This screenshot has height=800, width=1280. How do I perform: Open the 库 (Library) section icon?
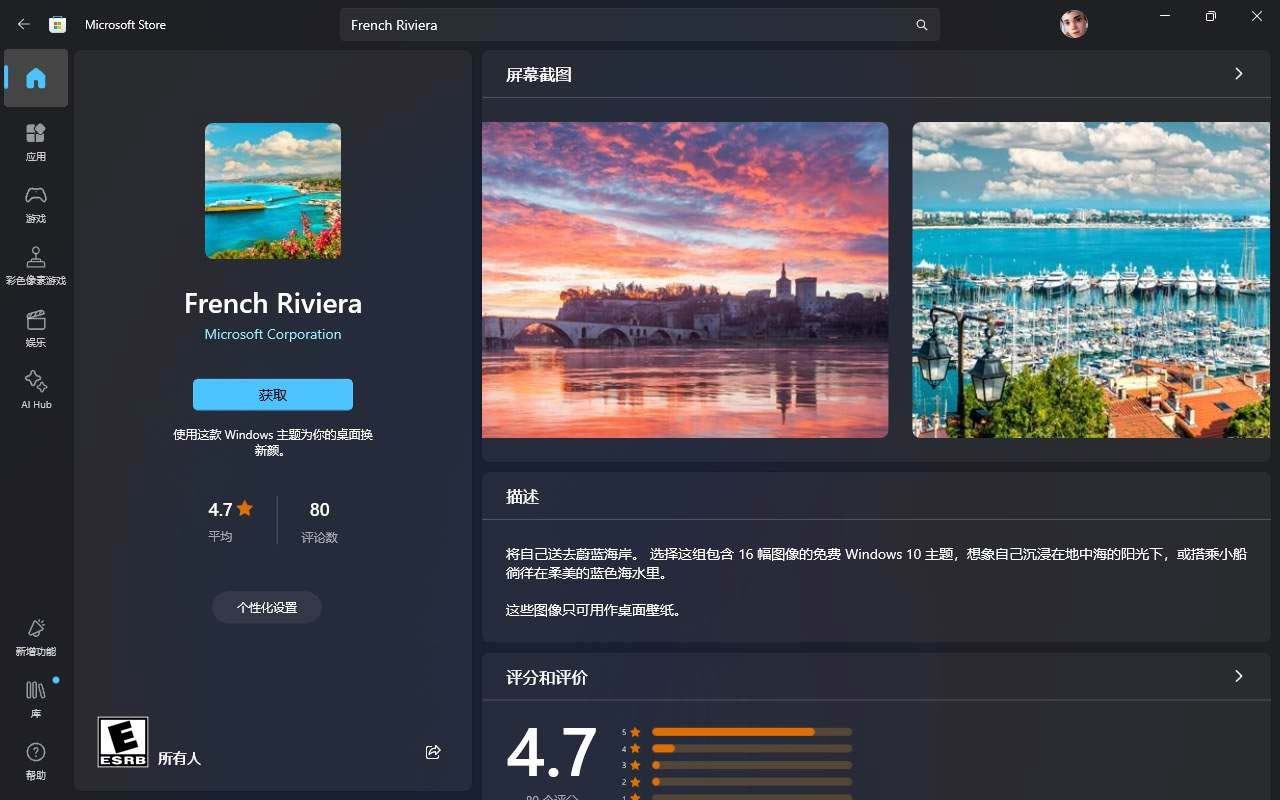tap(36, 696)
